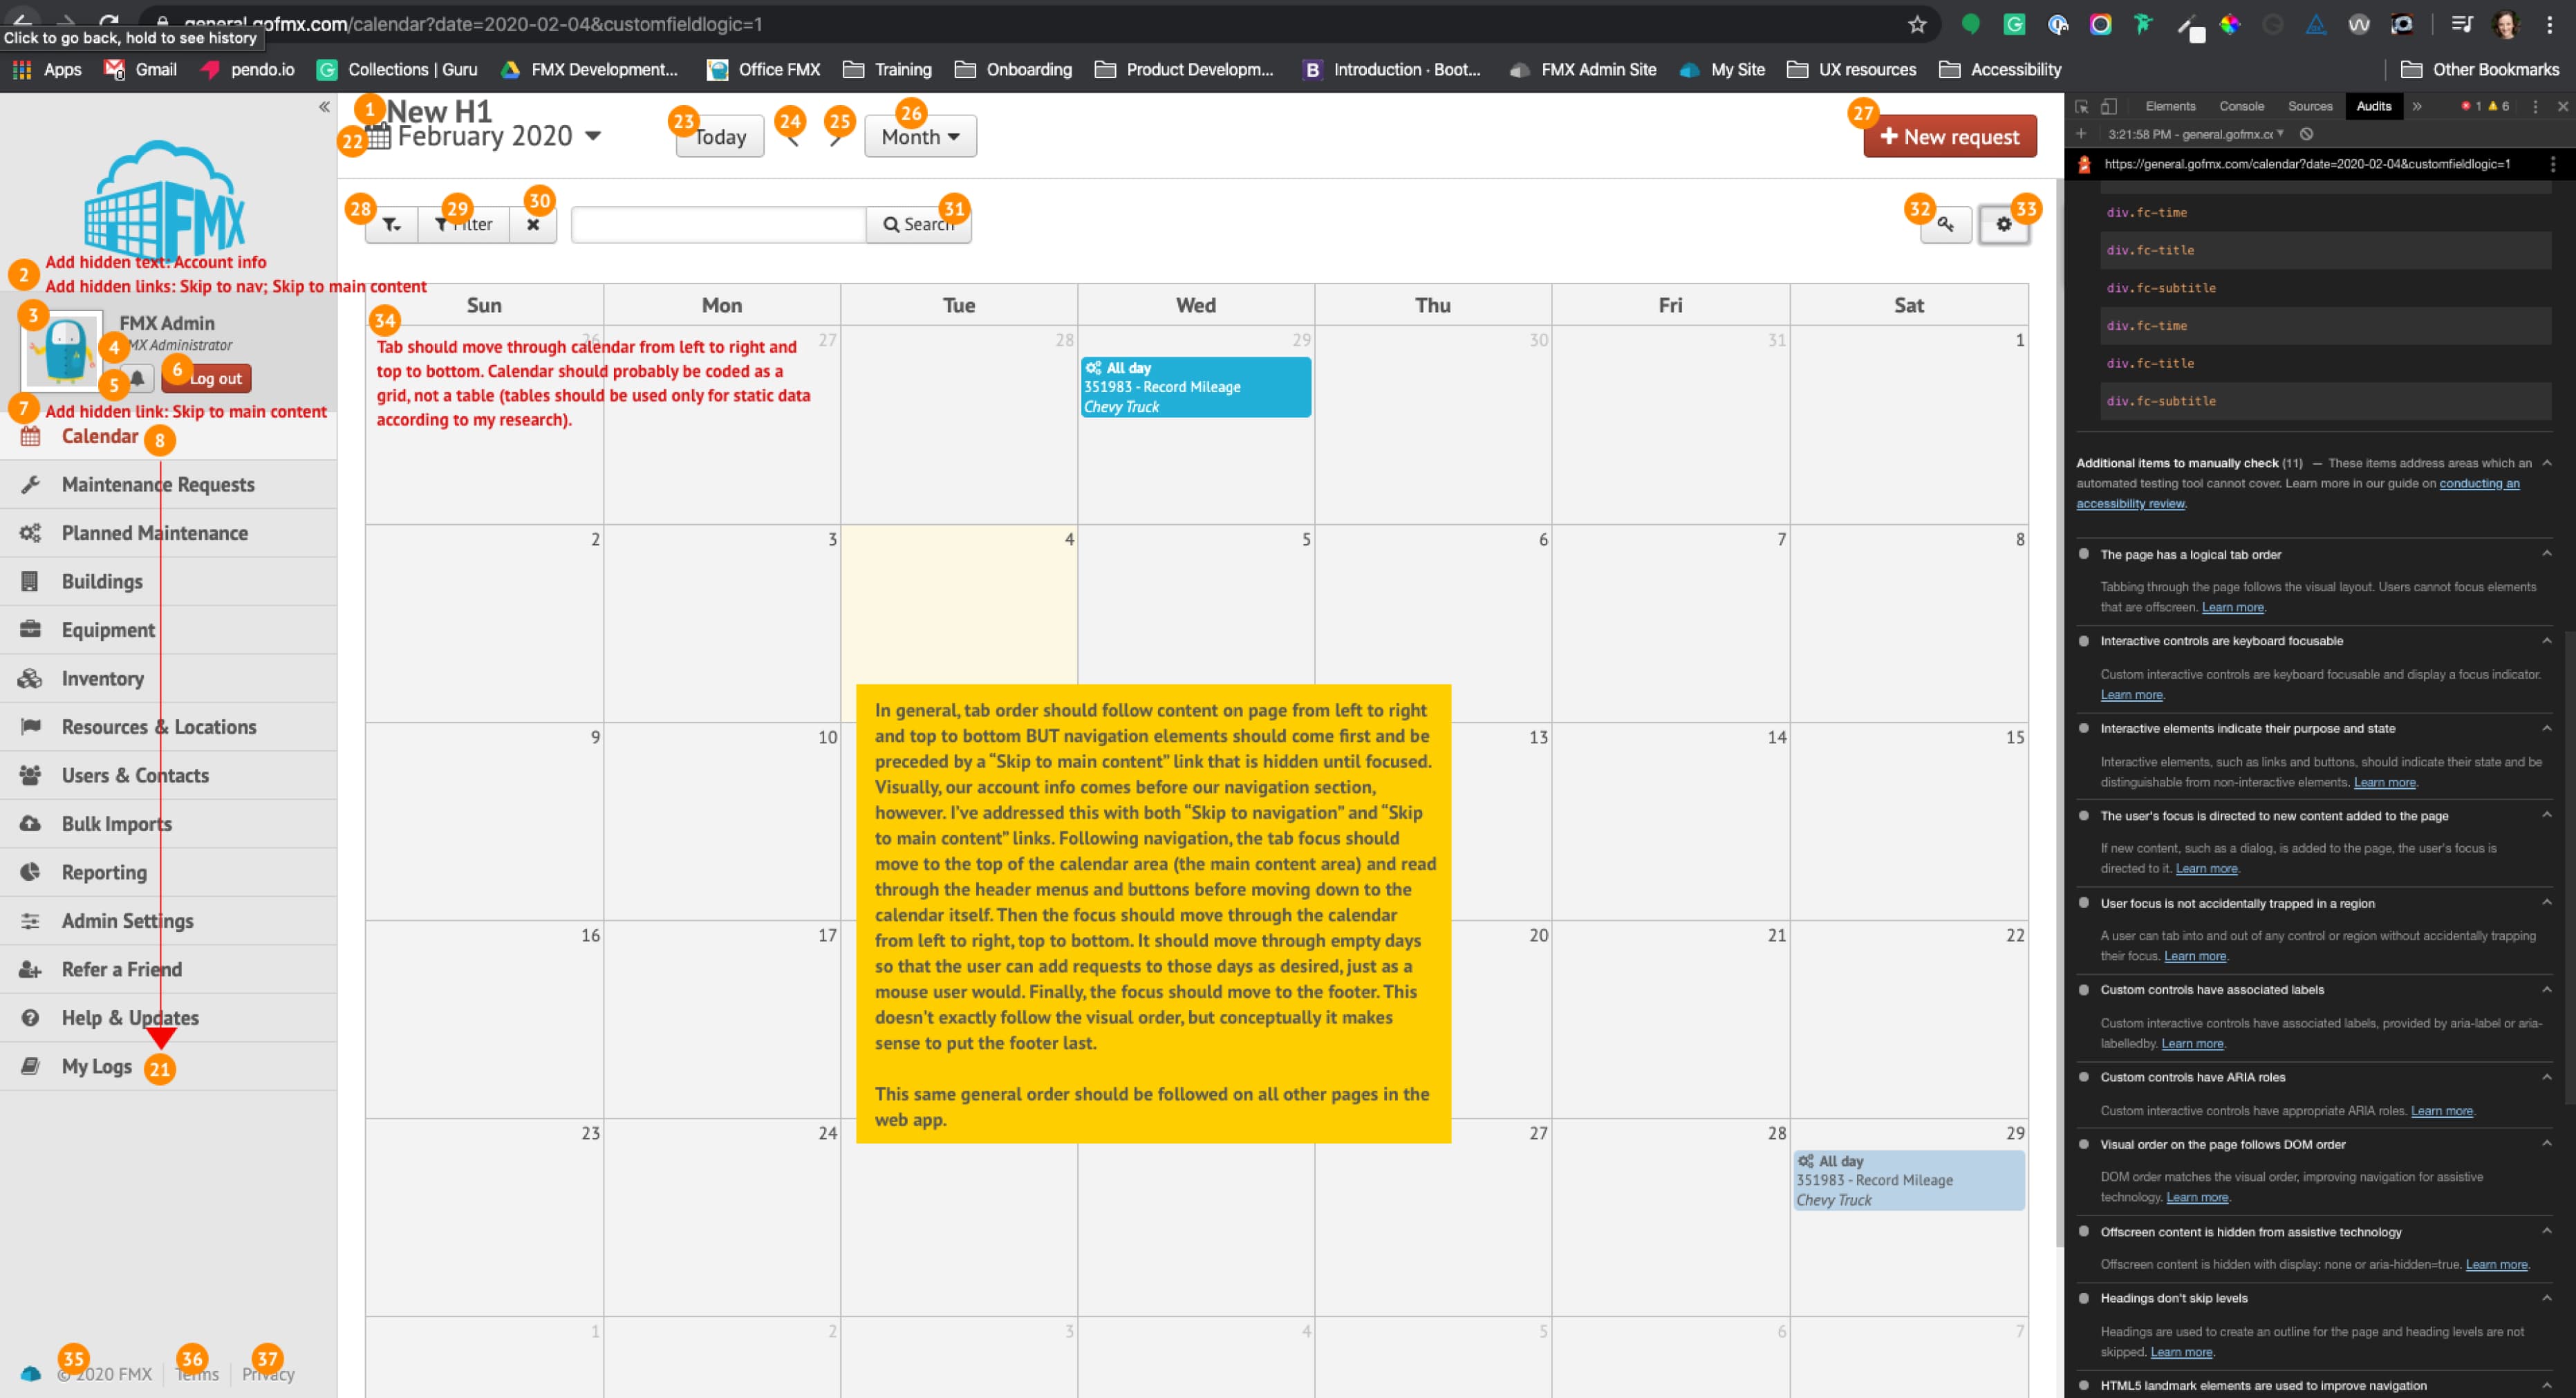Open the Month view dropdown
2576x1398 pixels.
coord(918,136)
